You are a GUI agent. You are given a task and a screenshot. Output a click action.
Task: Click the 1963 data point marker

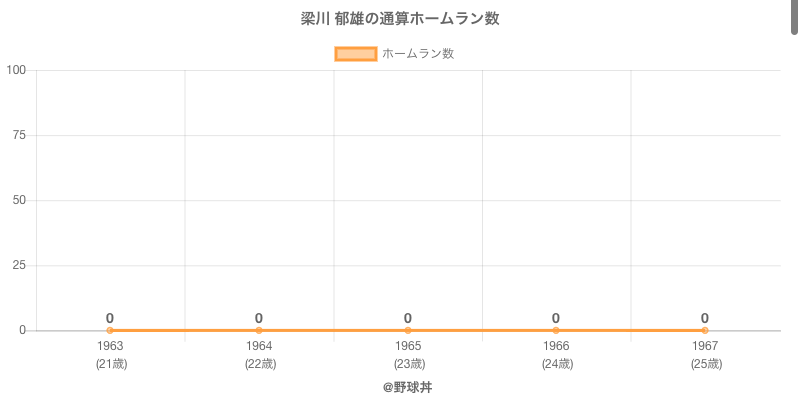coord(110,330)
